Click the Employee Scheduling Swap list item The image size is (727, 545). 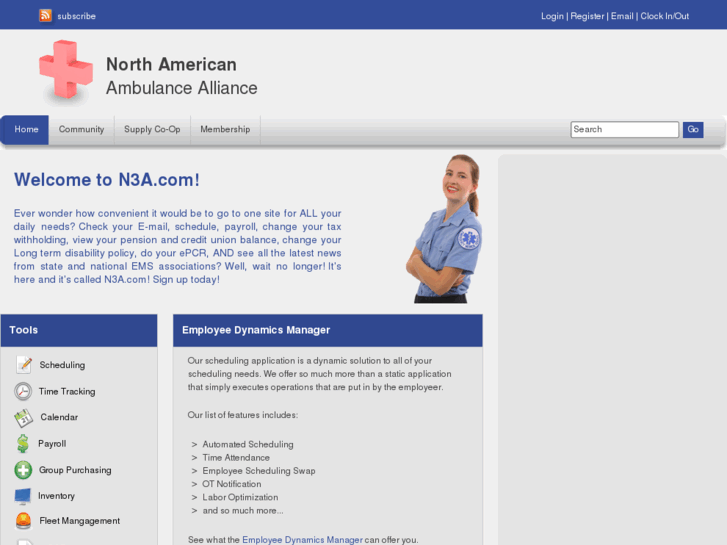(259, 471)
